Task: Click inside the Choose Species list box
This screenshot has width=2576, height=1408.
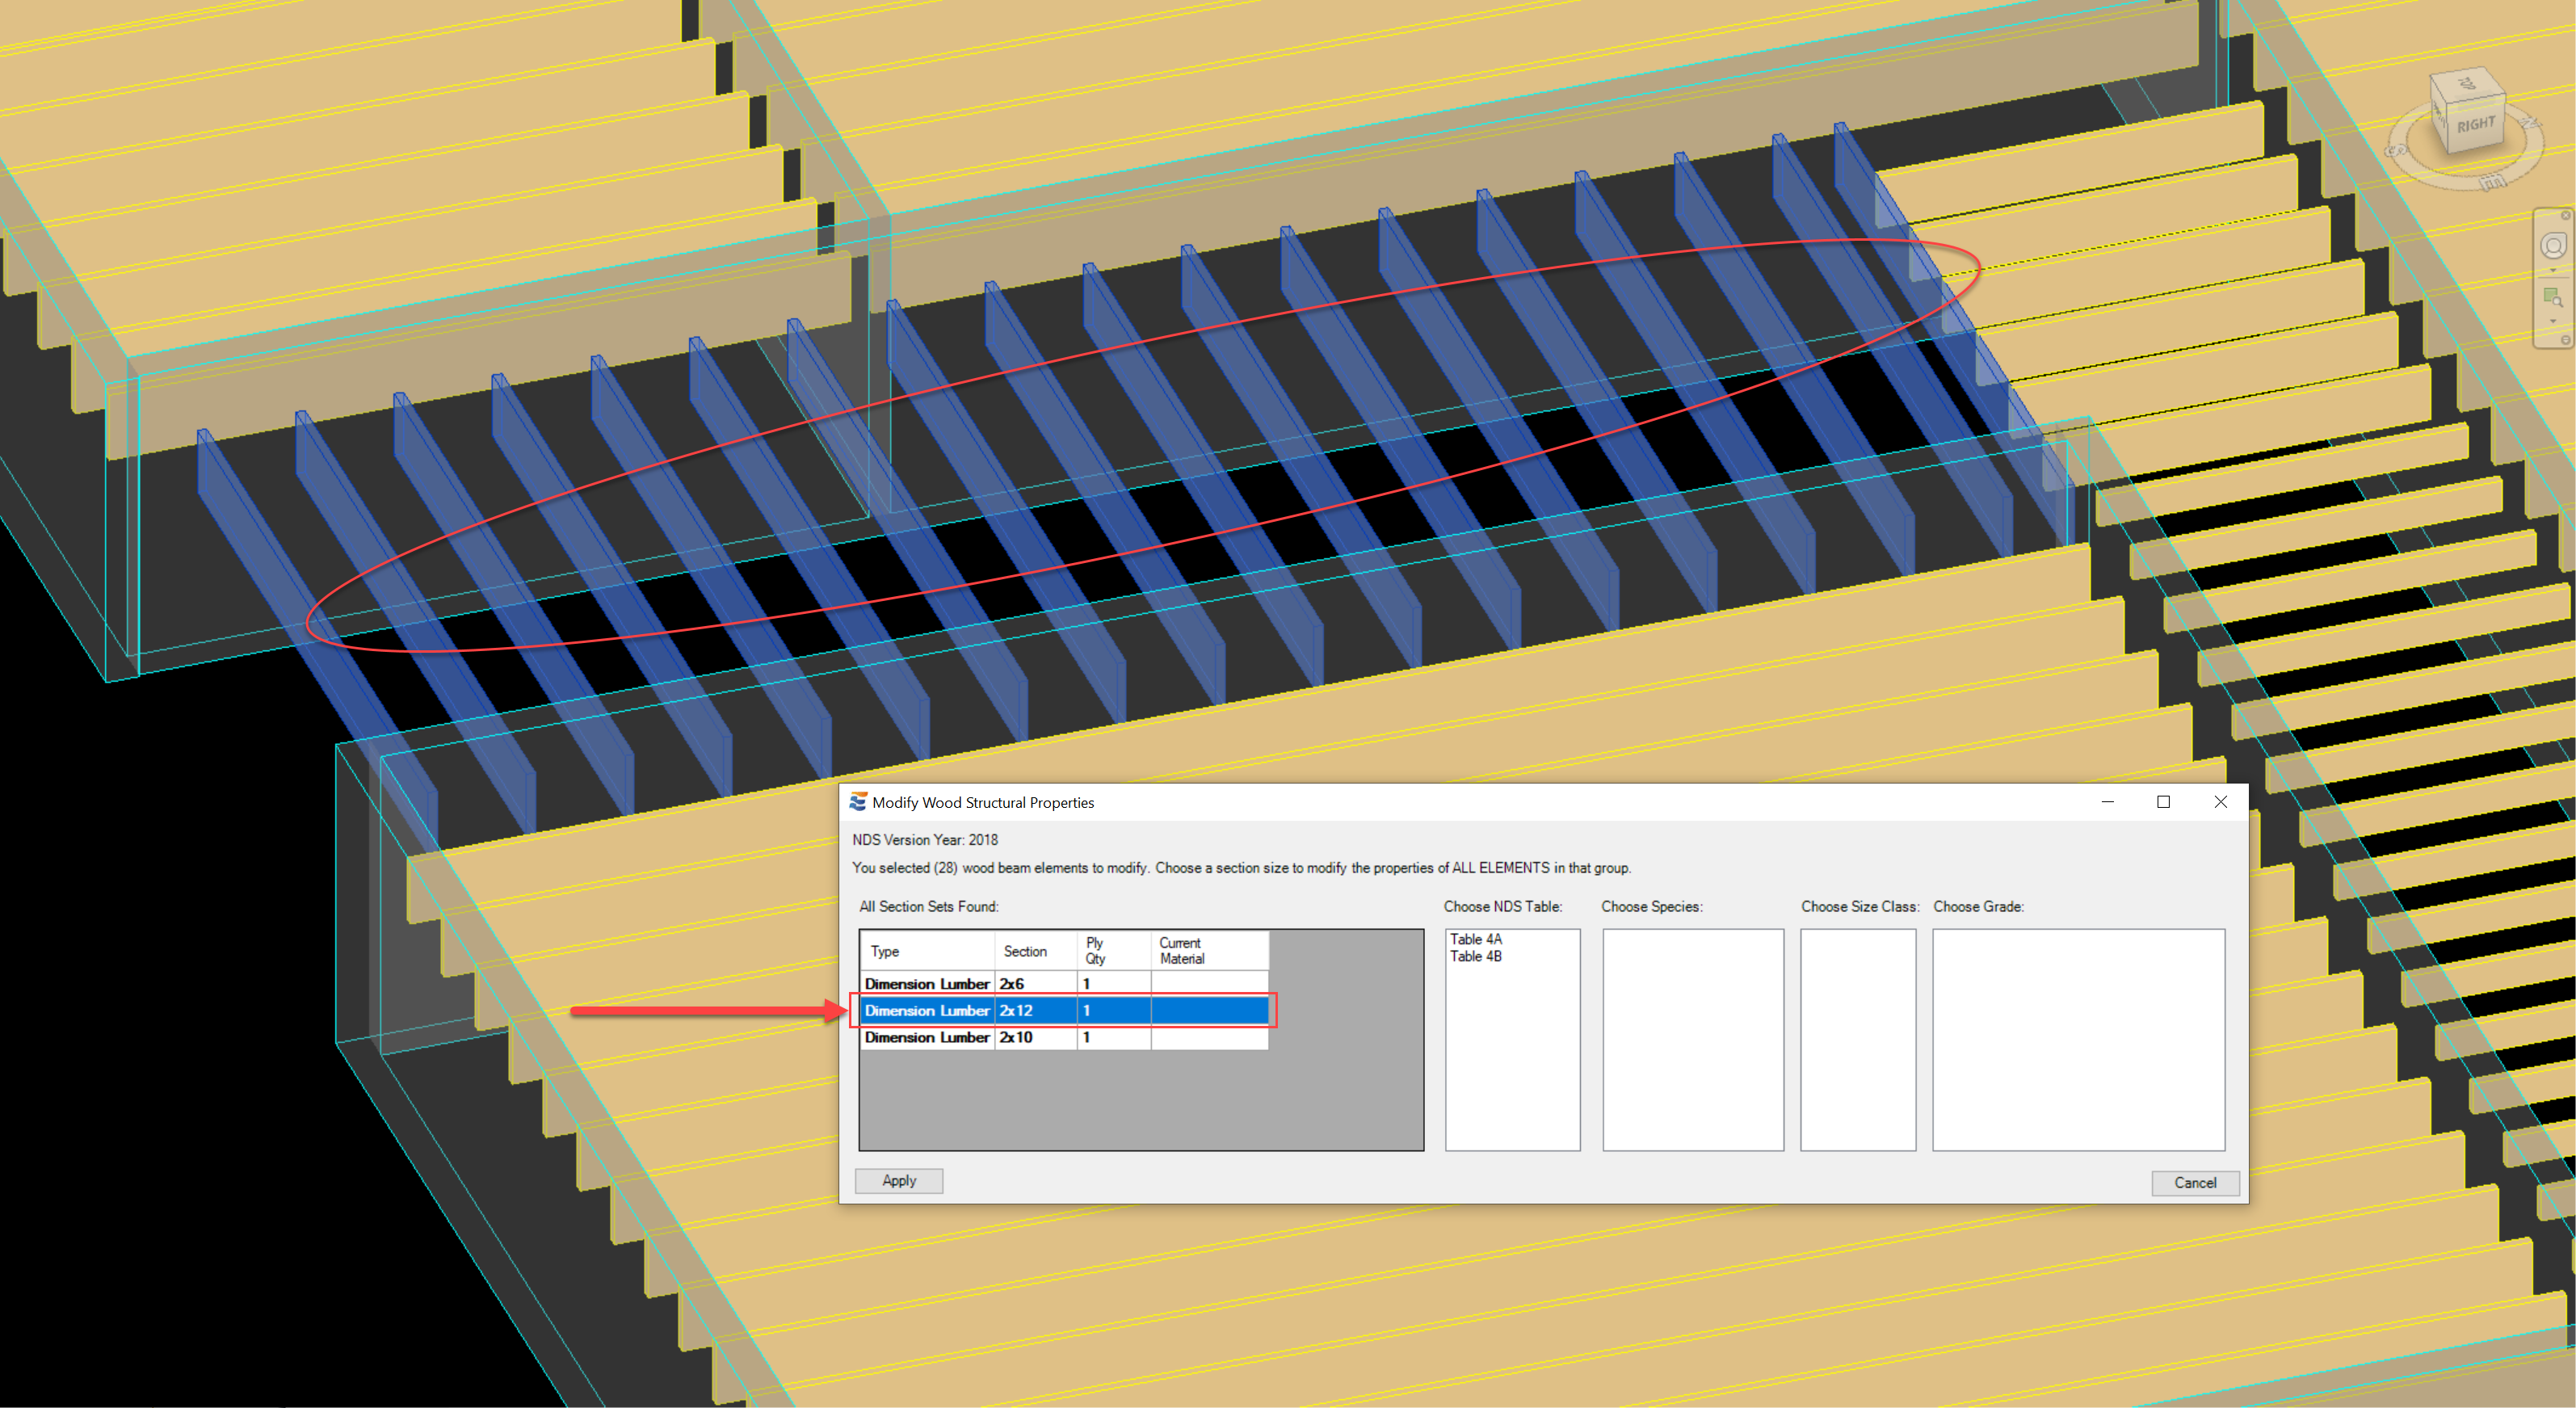Action: point(1693,1040)
